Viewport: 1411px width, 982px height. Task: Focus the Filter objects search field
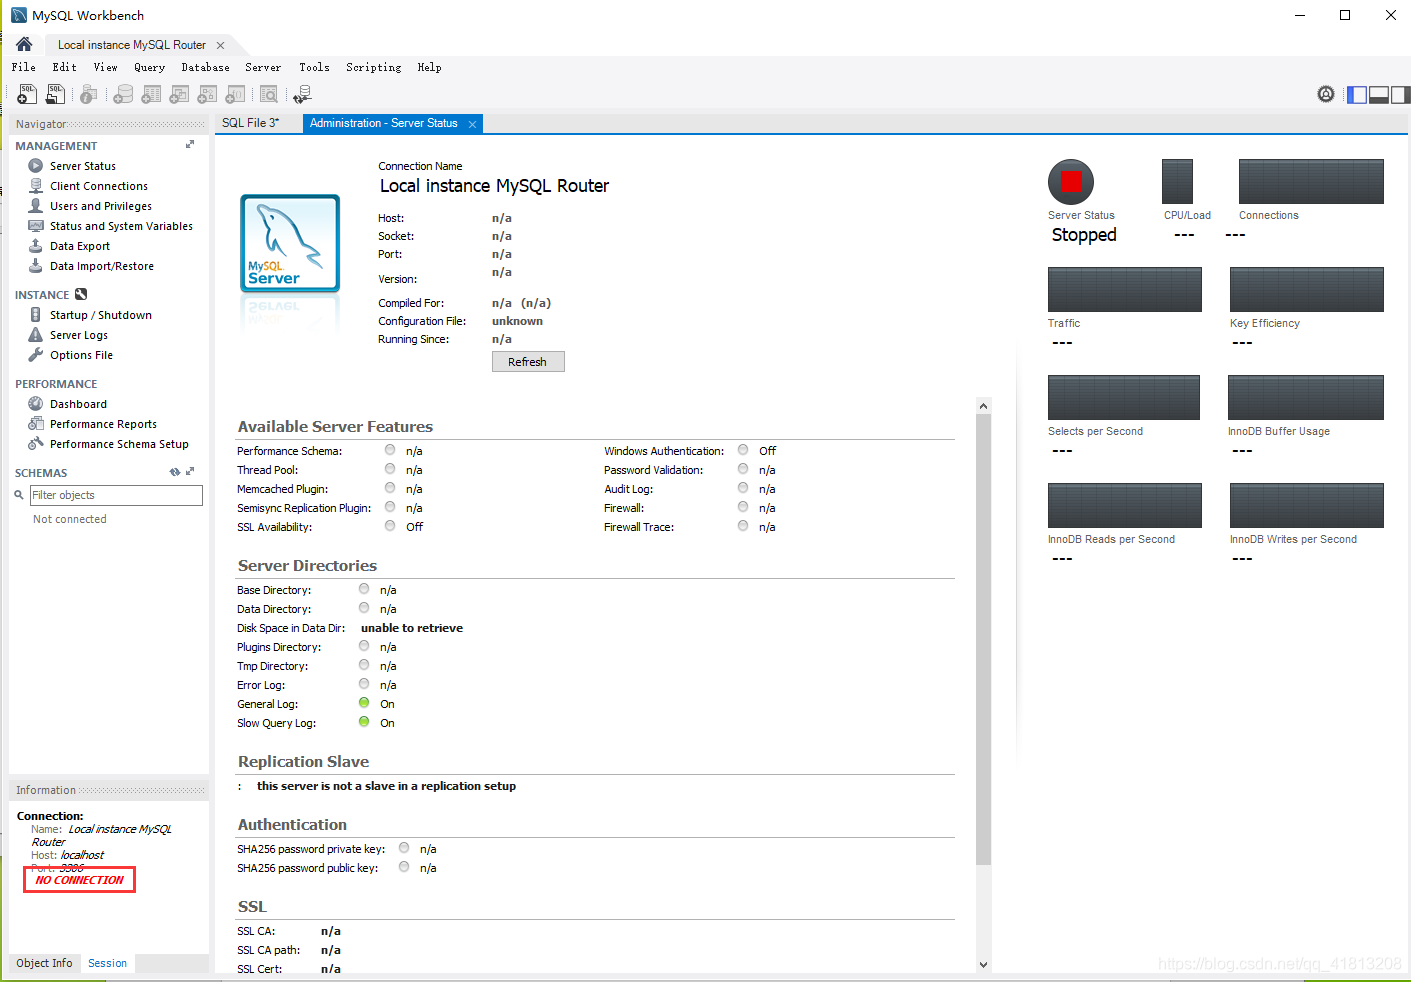click(x=116, y=495)
